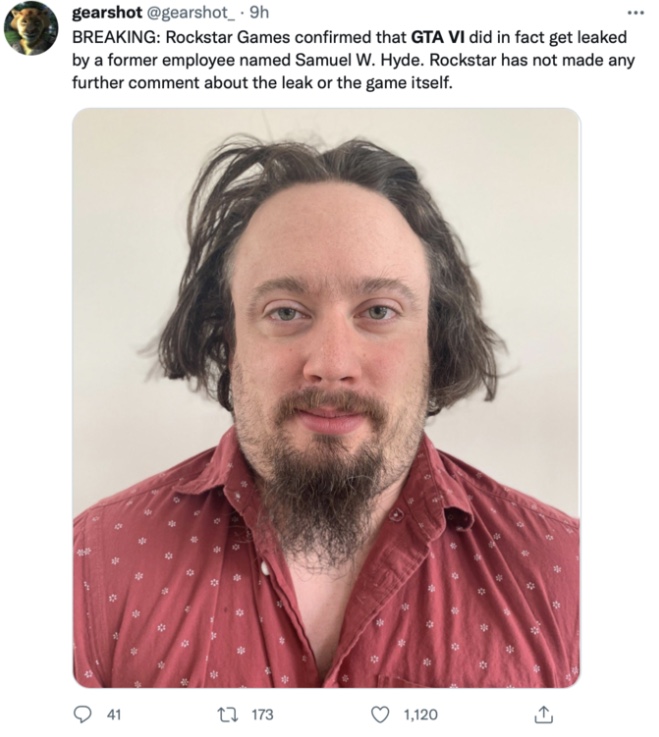
Task: Open the share upload arrow icon
Action: 543,714
